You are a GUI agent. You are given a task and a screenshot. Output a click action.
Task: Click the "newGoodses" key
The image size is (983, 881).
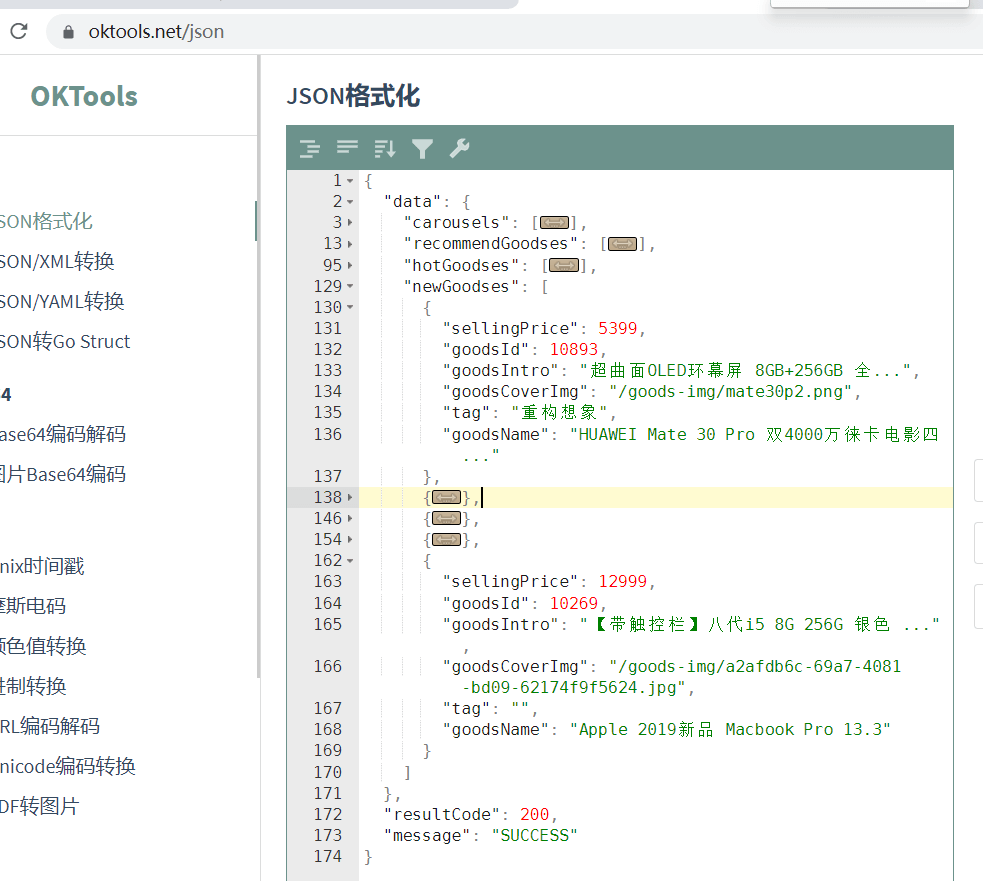tap(461, 287)
